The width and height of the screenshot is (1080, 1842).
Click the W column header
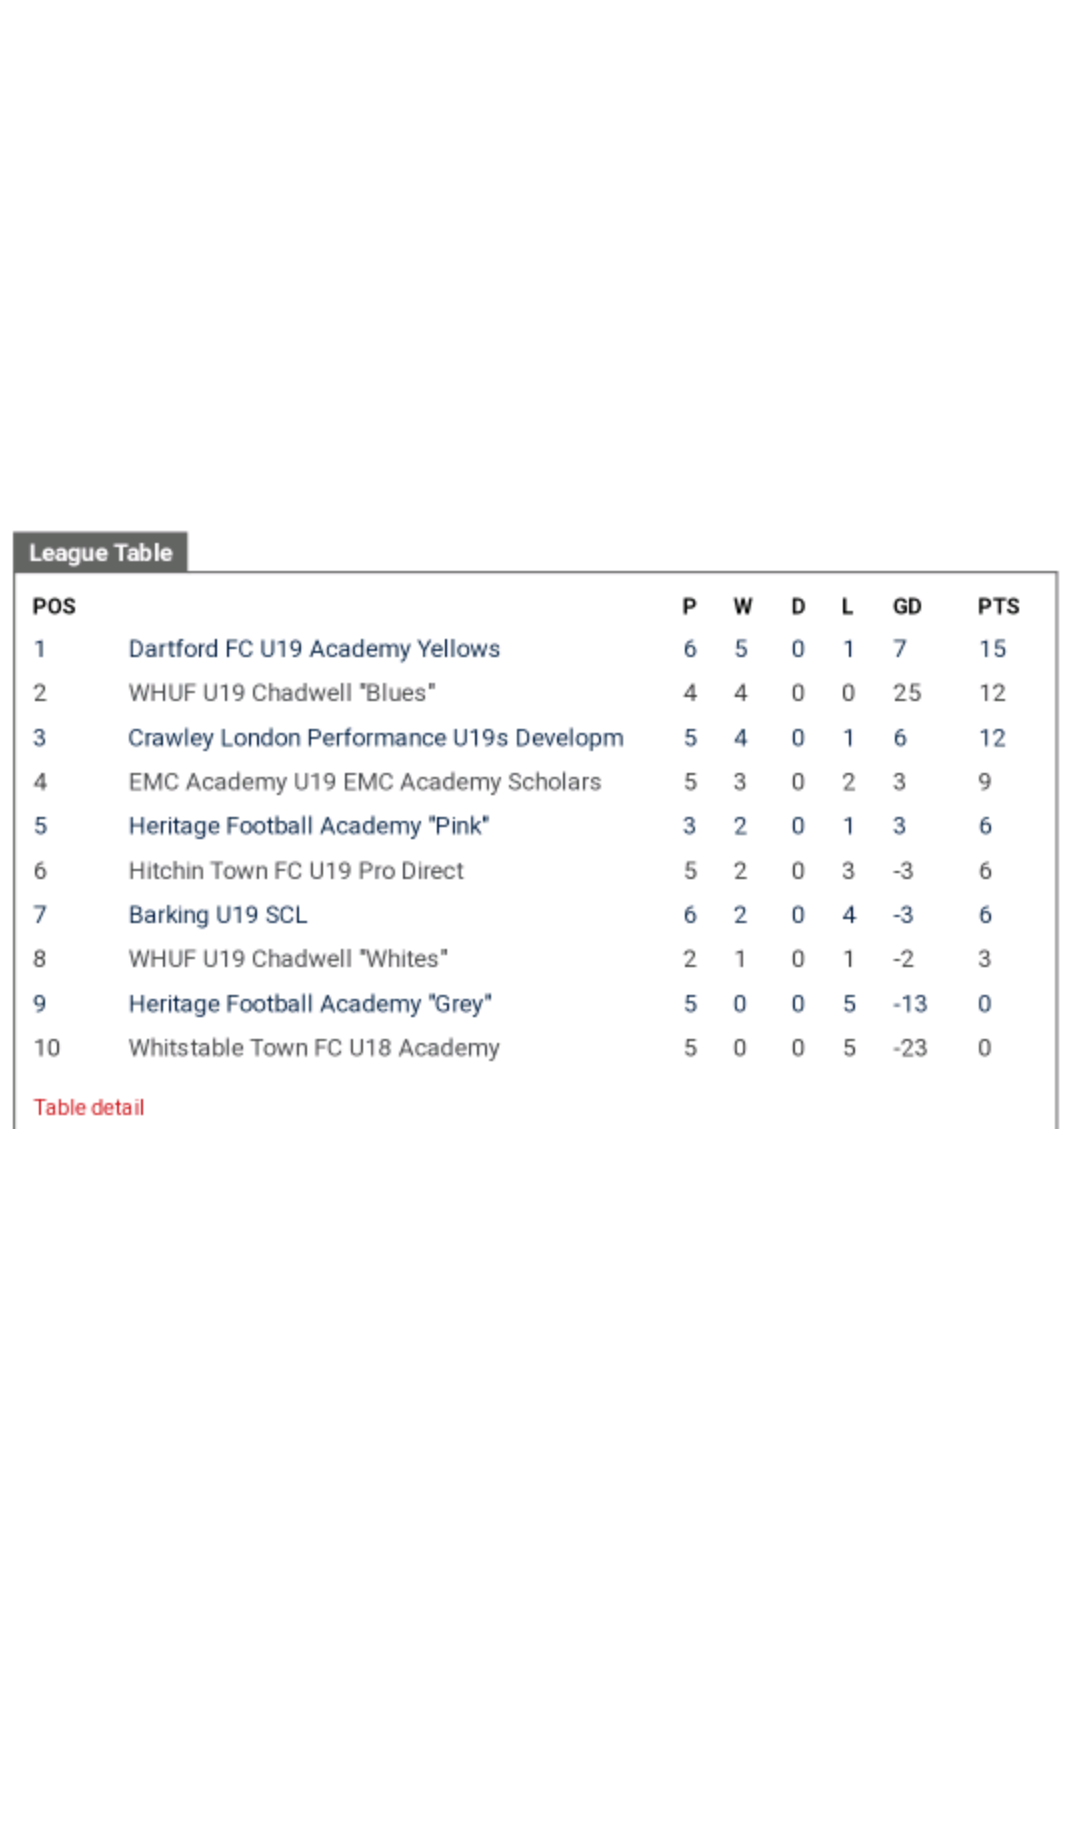[742, 606]
